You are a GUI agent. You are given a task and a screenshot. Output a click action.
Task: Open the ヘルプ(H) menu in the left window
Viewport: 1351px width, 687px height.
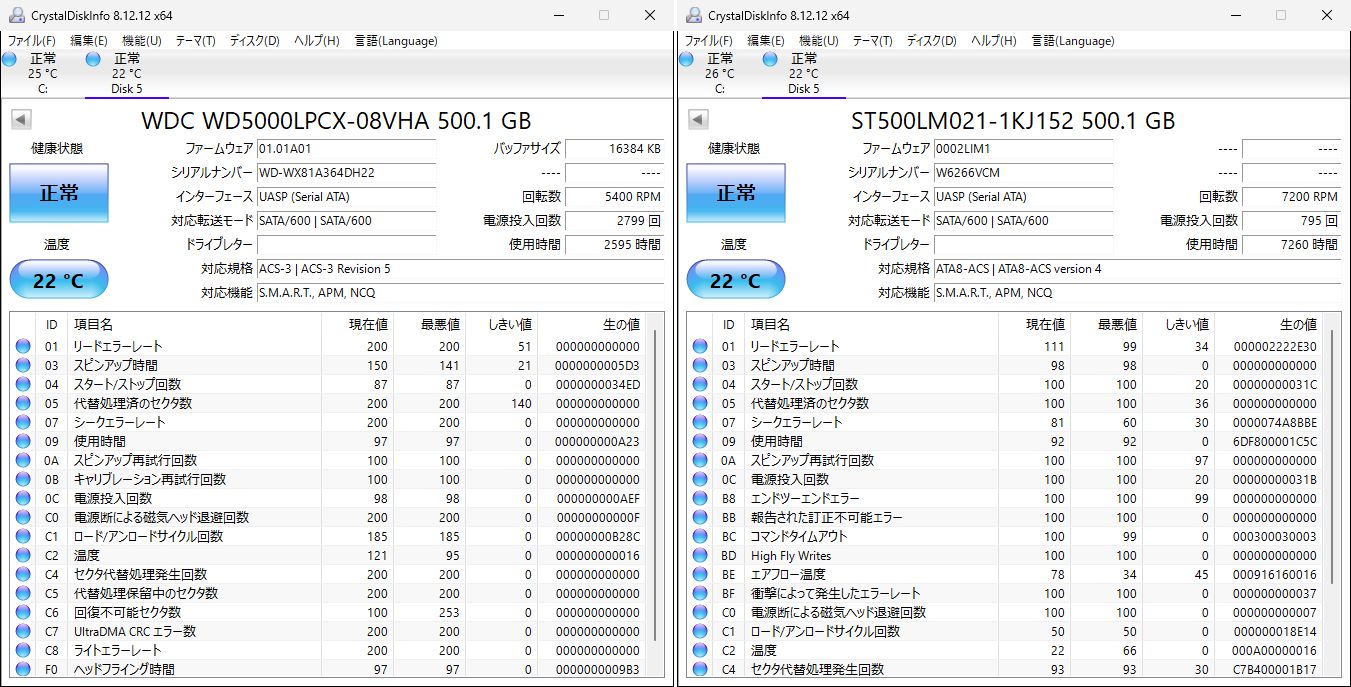pos(317,41)
